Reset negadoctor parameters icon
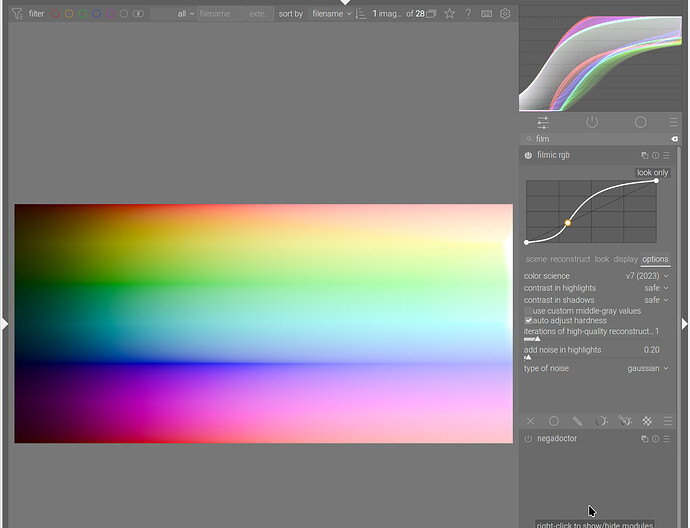This screenshot has width=690, height=528. click(656, 439)
